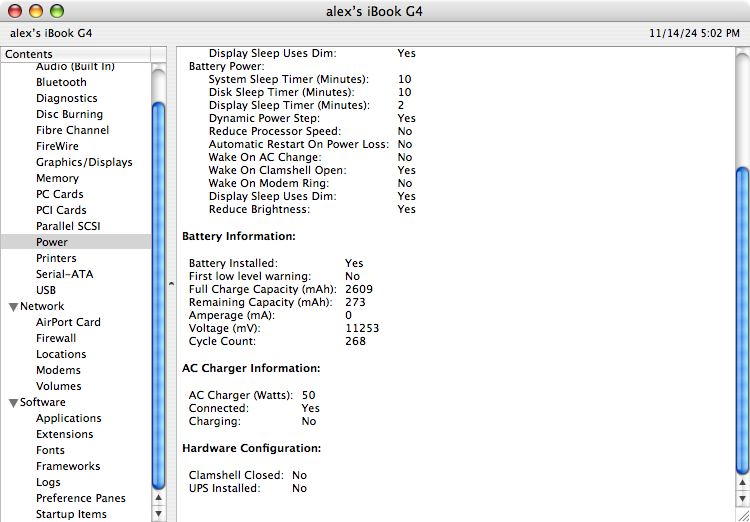Select Firewall under Network
The height and width of the screenshot is (522, 750).
[x=56, y=338]
